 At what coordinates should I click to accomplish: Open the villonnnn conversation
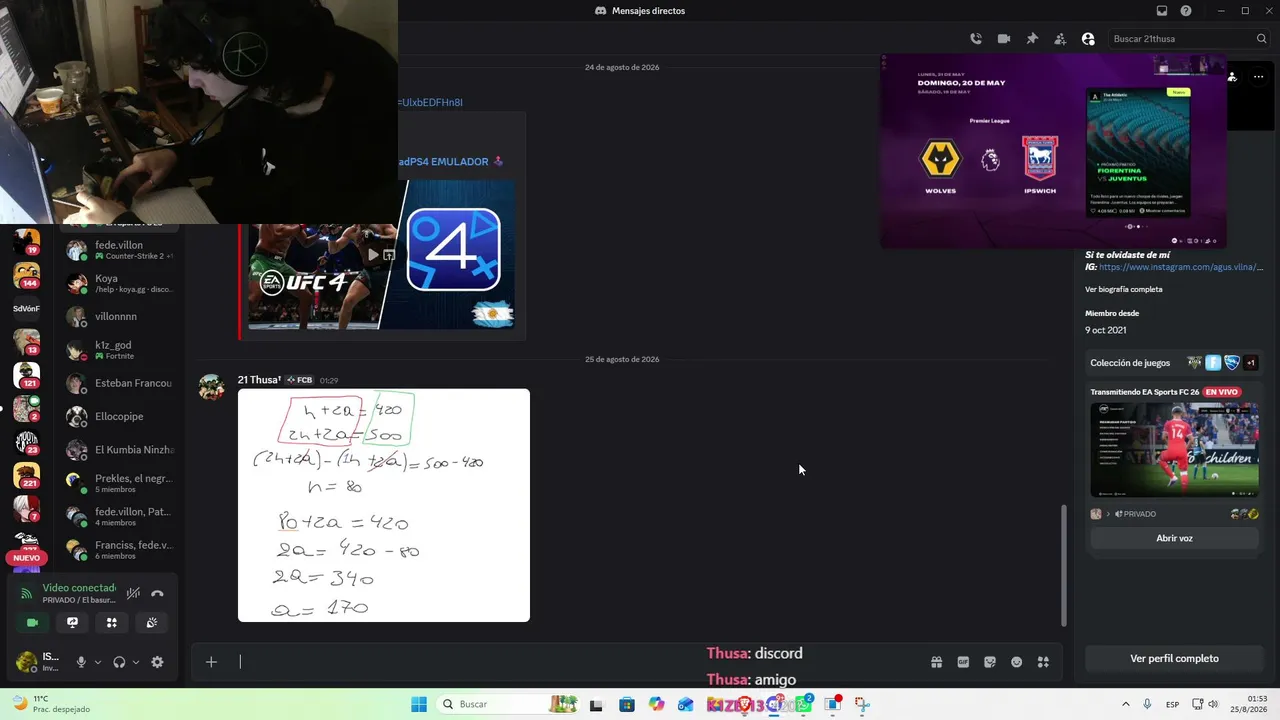[x=119, y=316]
